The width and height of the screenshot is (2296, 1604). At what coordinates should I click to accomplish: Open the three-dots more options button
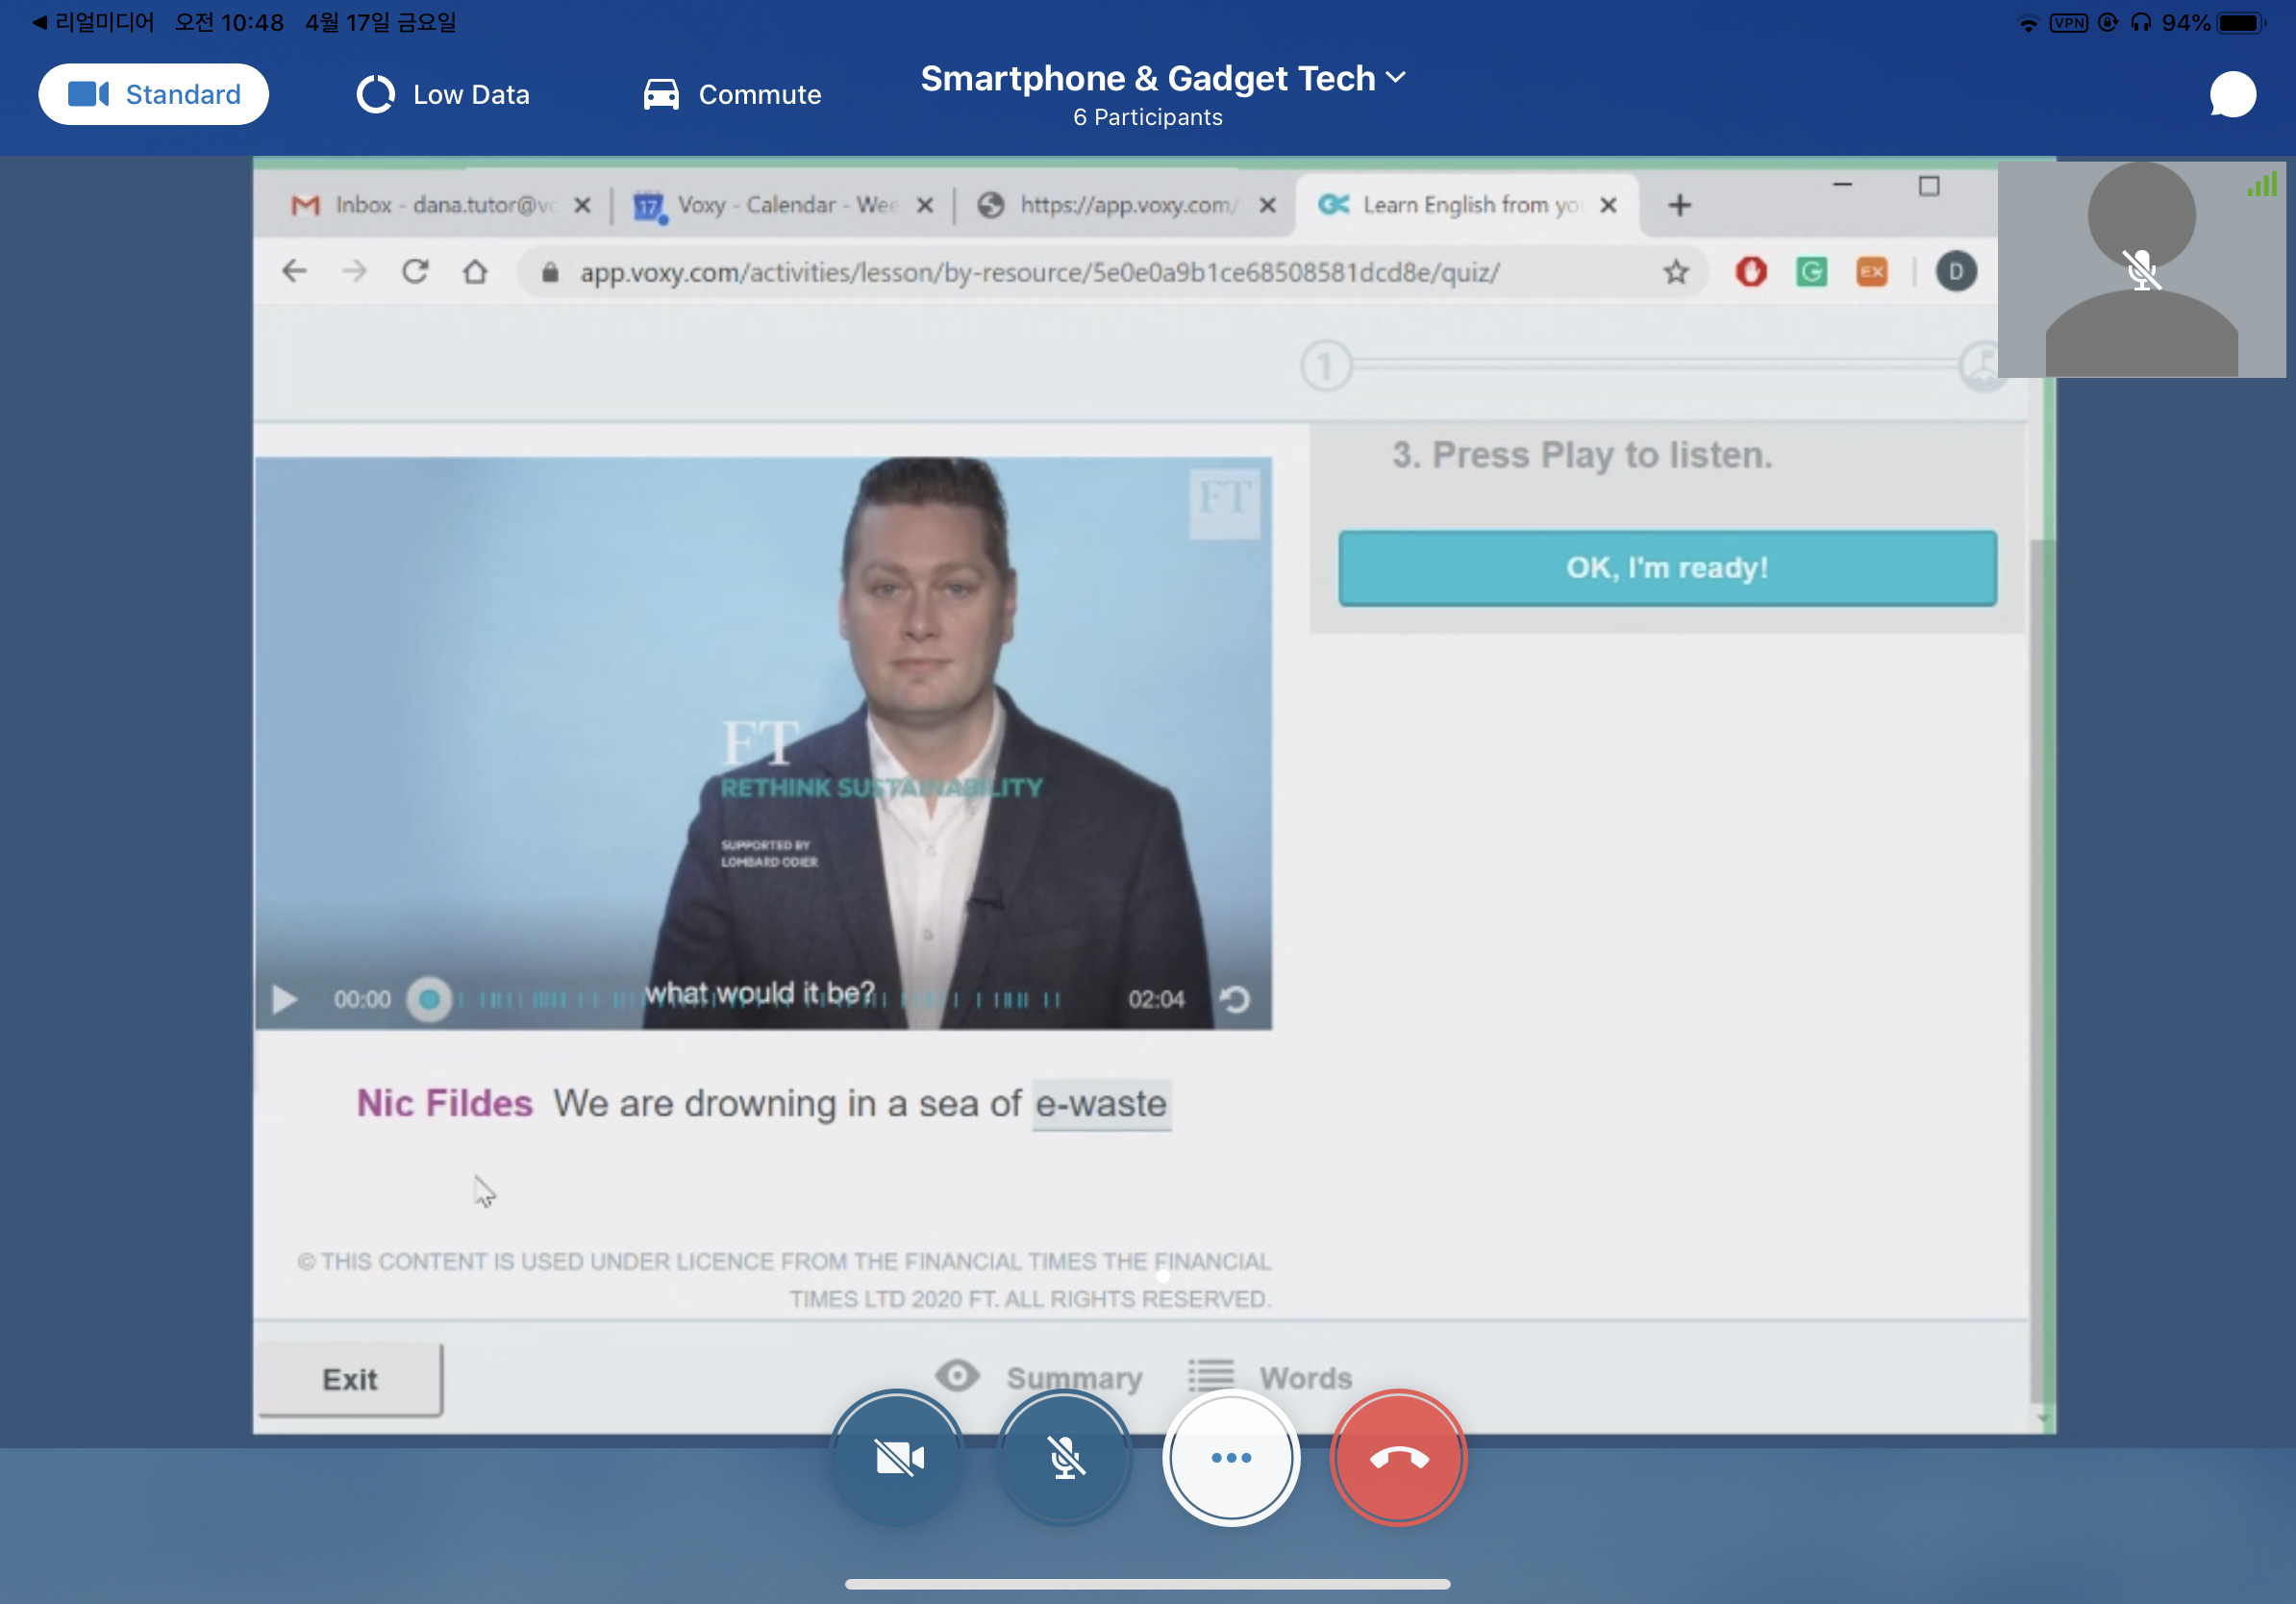[x=1231, y=1458]
